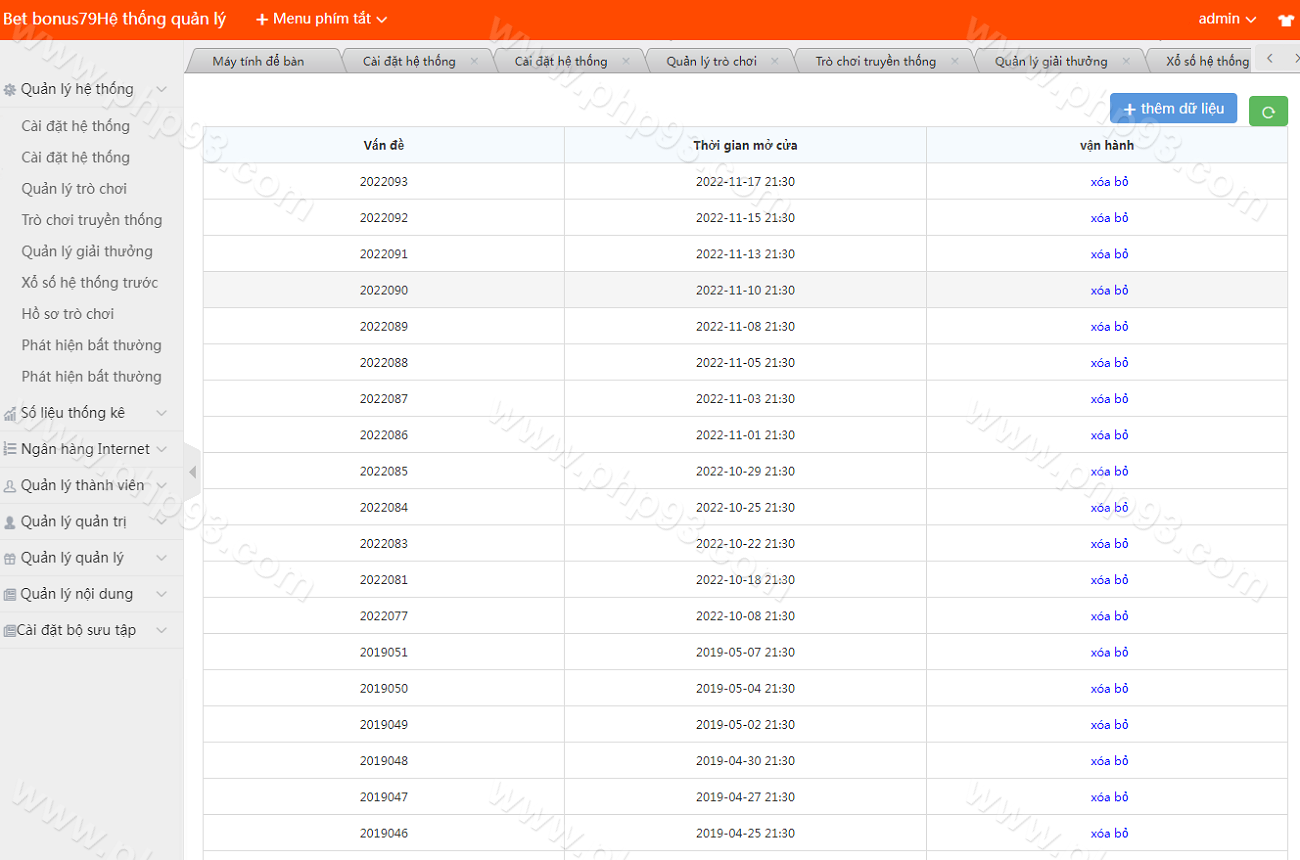Close the Quản lý giải thưởng tab
1300x860 pixels.
tap(1126, 61)
